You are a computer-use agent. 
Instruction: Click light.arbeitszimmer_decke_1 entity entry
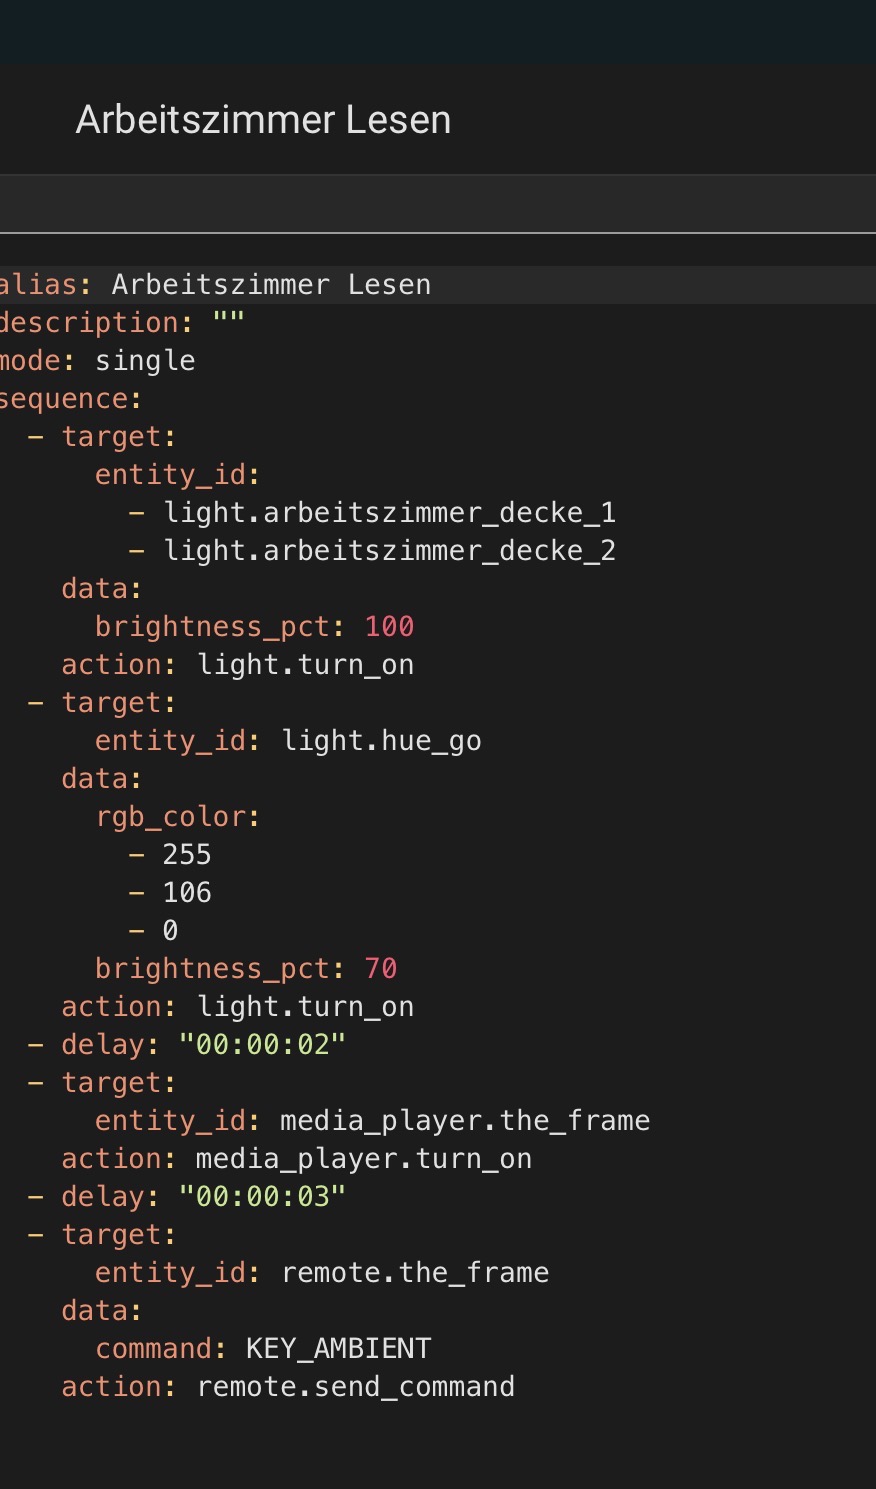click(389, 513)
